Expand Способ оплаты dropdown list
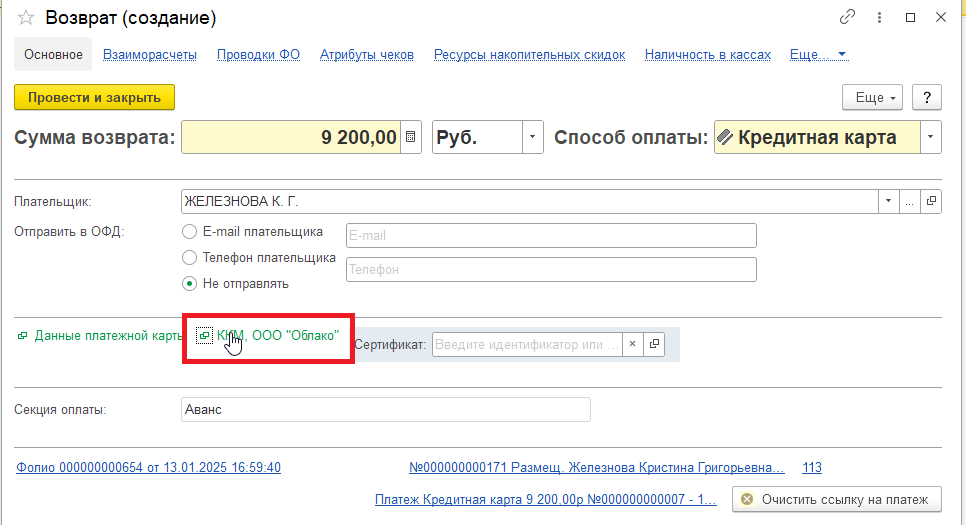 tap(931, 138)
